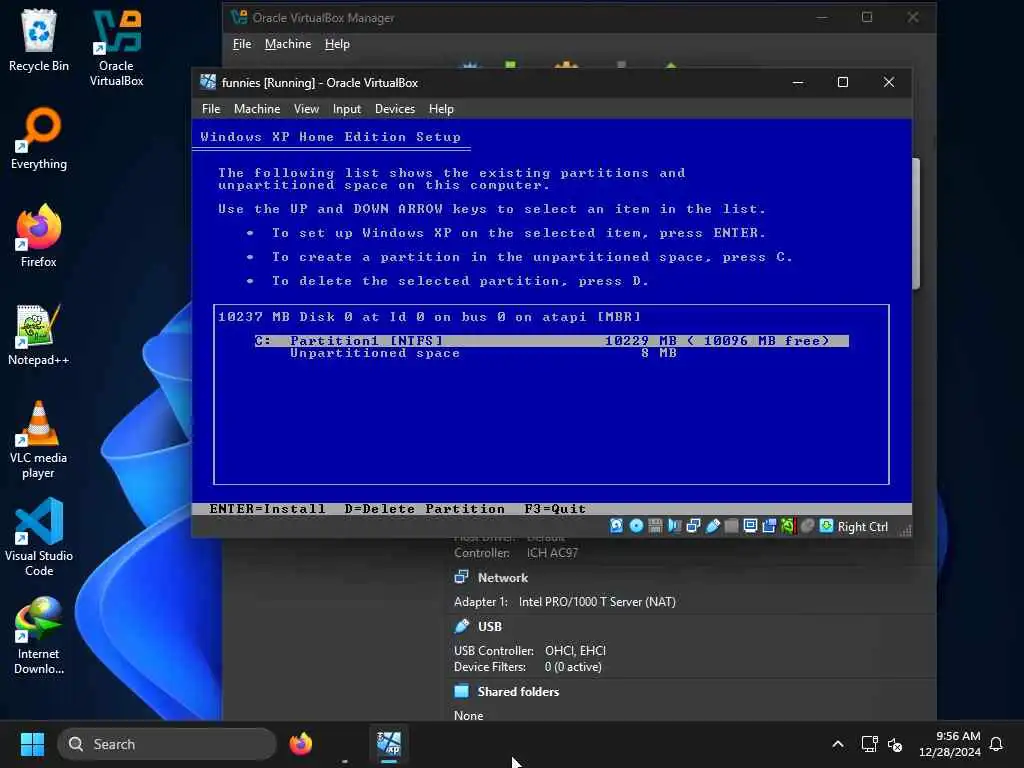Select the Everything desktop shortcut
This screenshot has height=768, width=1024.
pos(39,138)
